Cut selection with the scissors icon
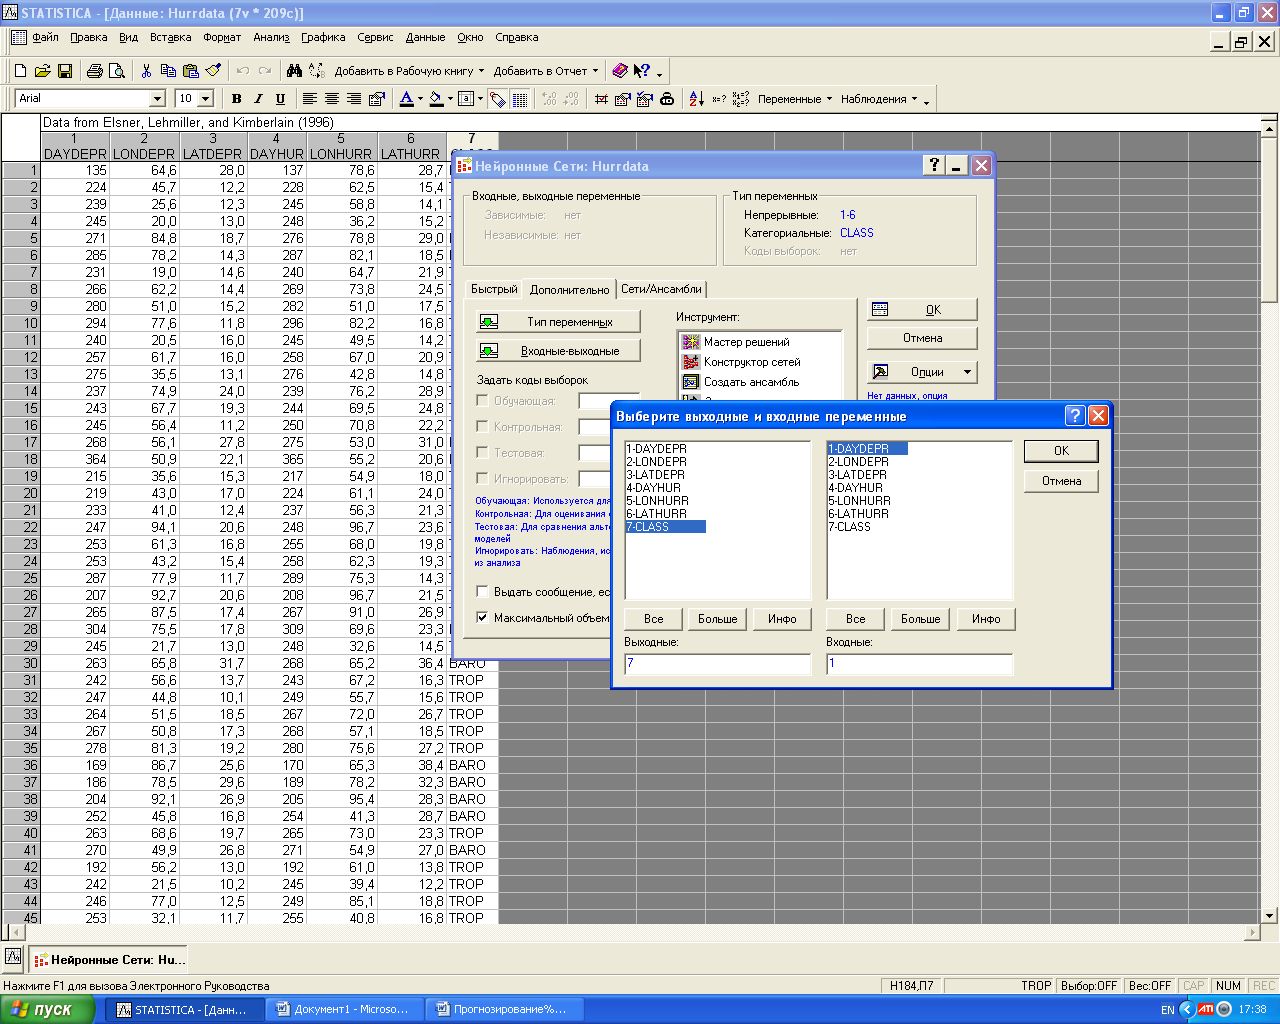This screenshot has height=1024, width=1280. (147, 71)
